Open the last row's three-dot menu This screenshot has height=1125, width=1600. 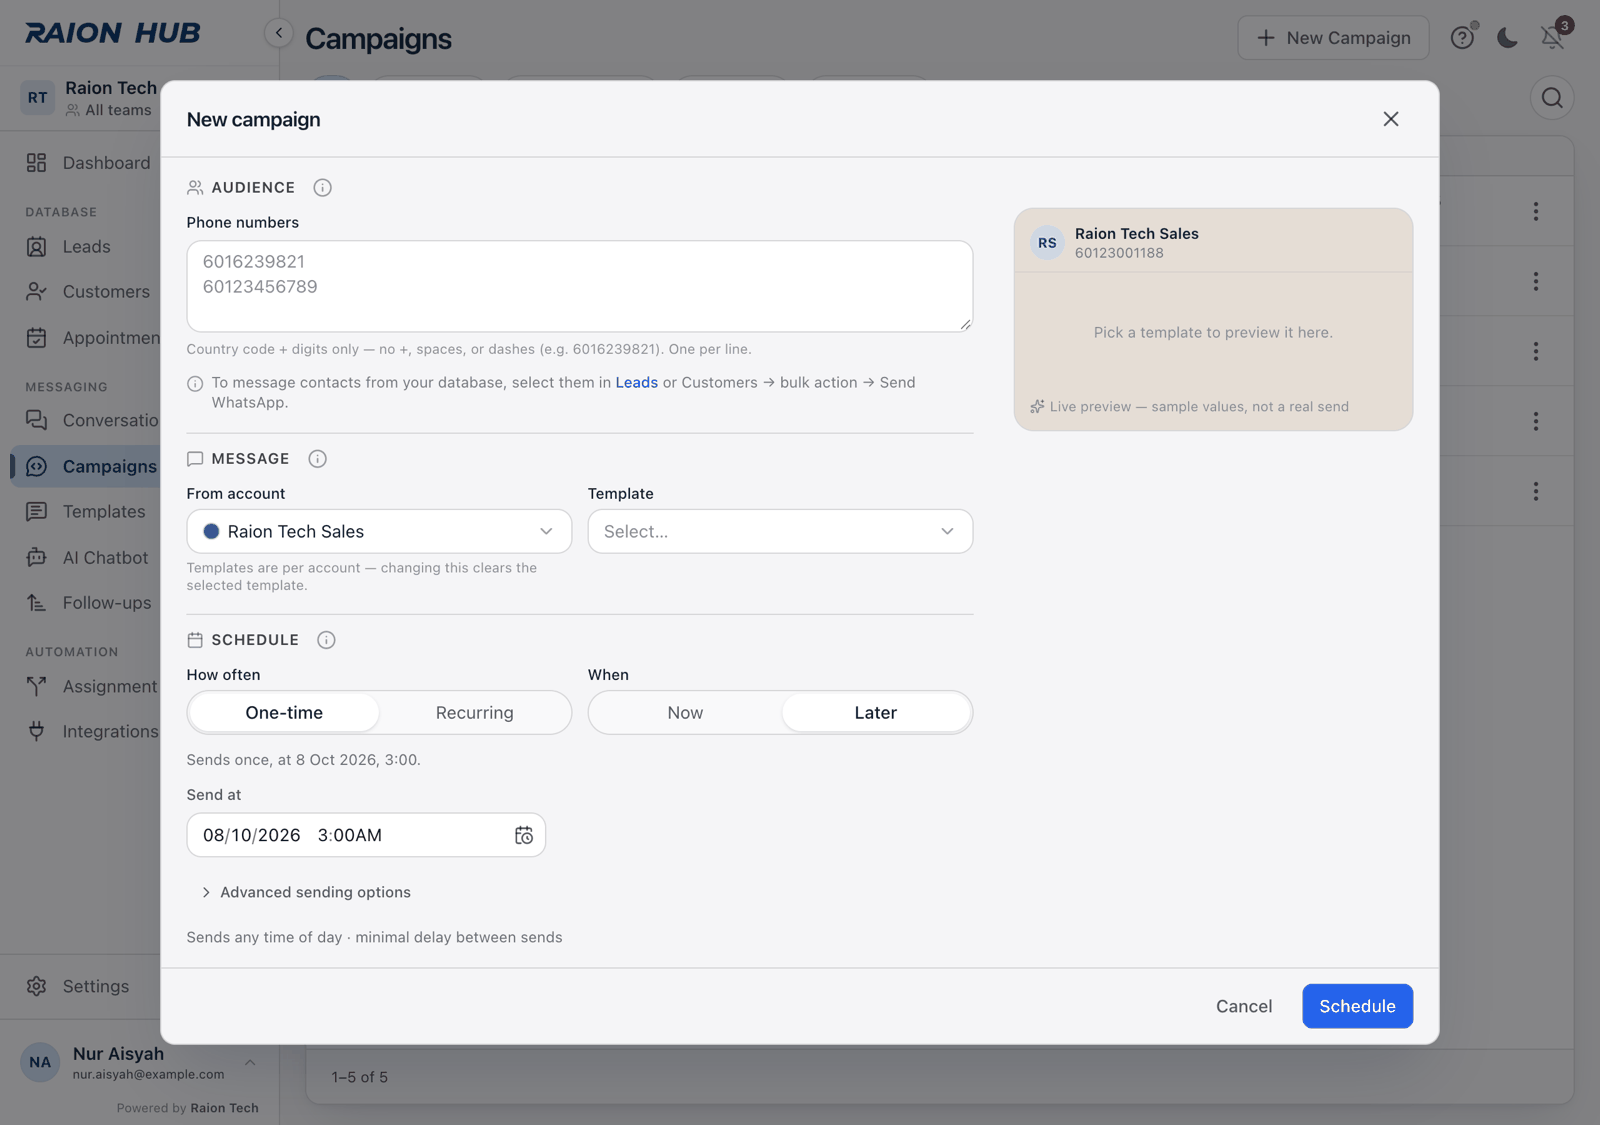click(x=1536, y=492)
